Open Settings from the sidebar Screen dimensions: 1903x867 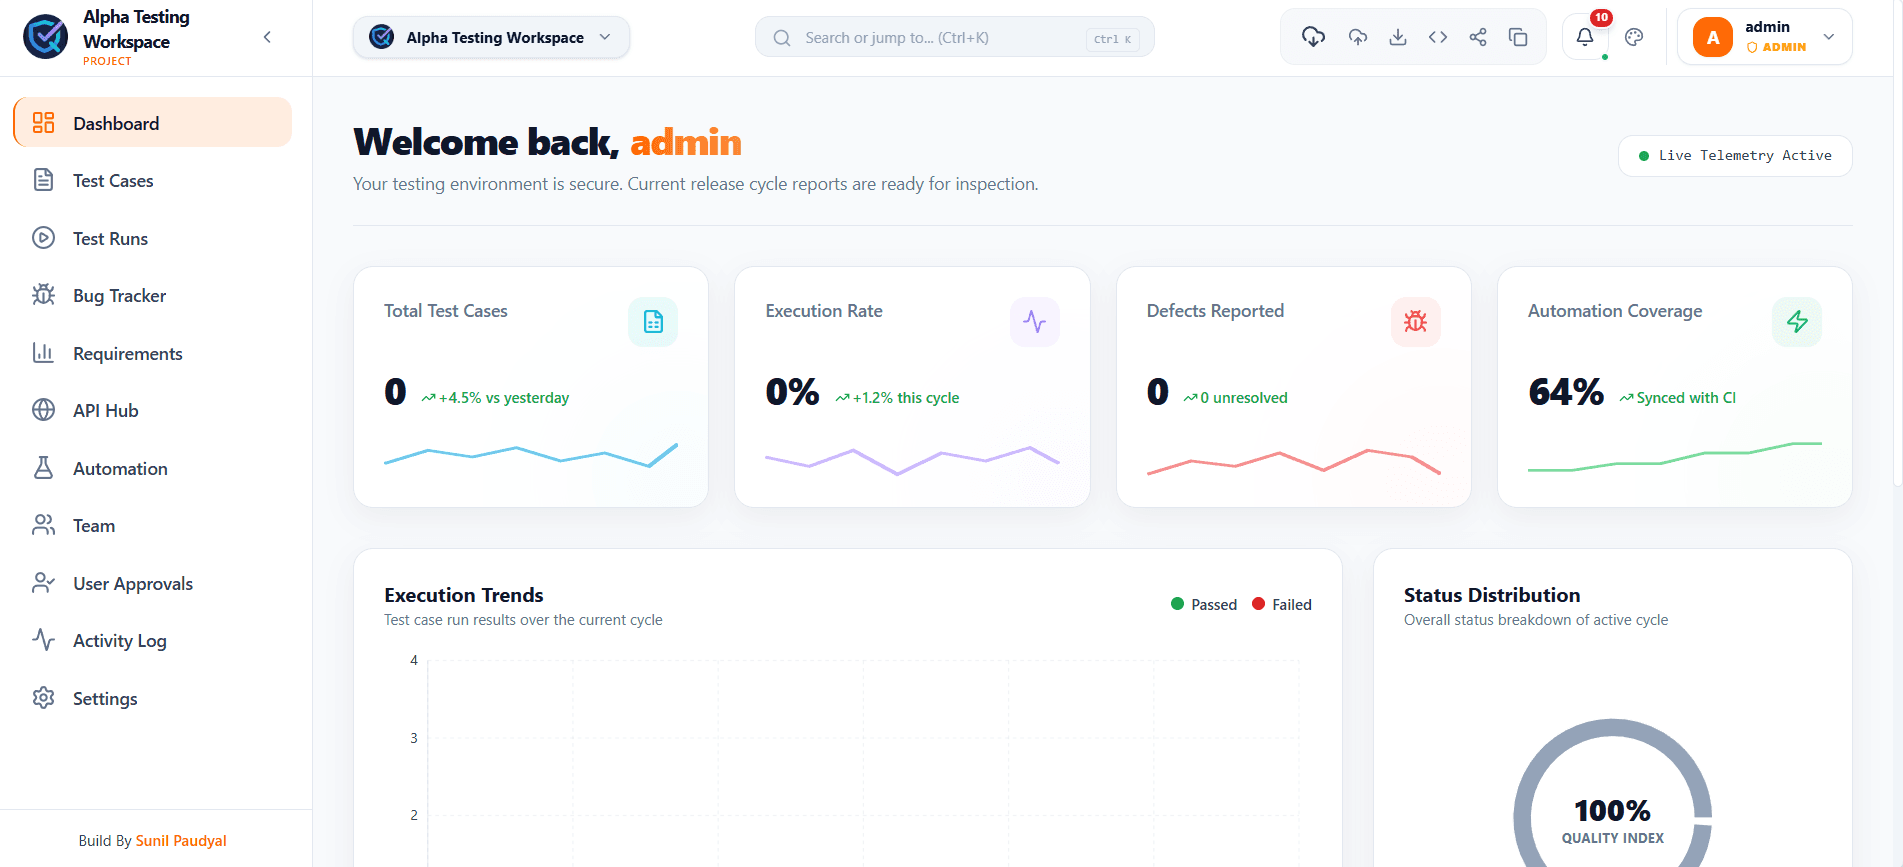153,698
